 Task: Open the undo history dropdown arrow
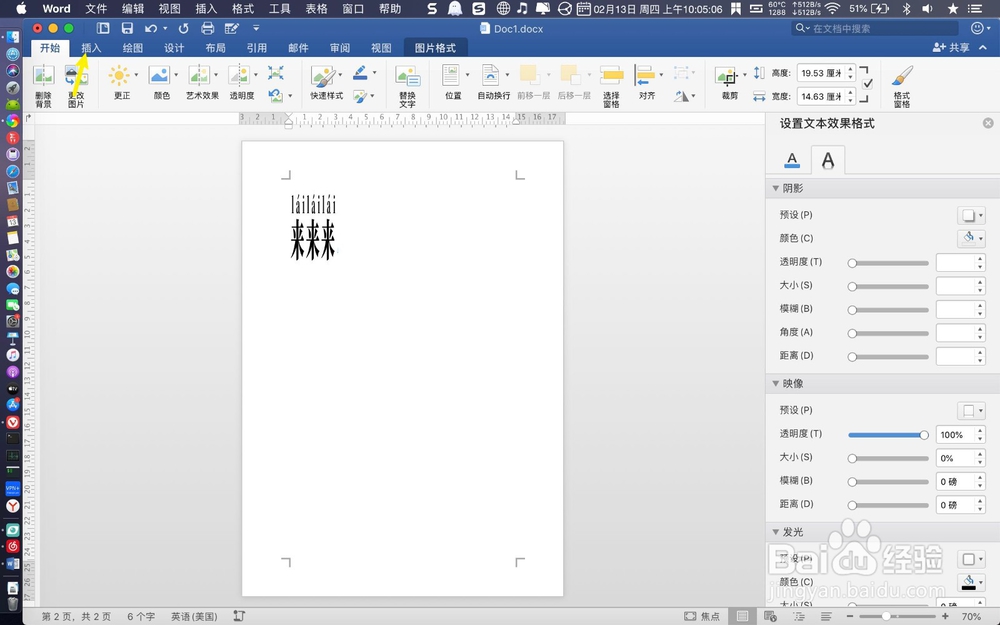165,28
